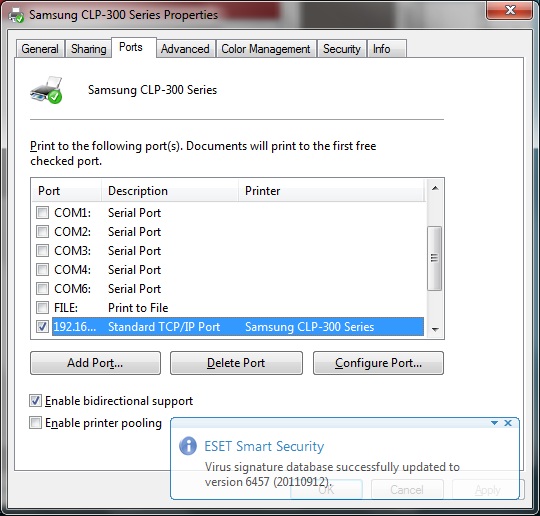The image size is (540, 516).
Task: Switch to the Advanced tab
Action: tap(185, 49)
